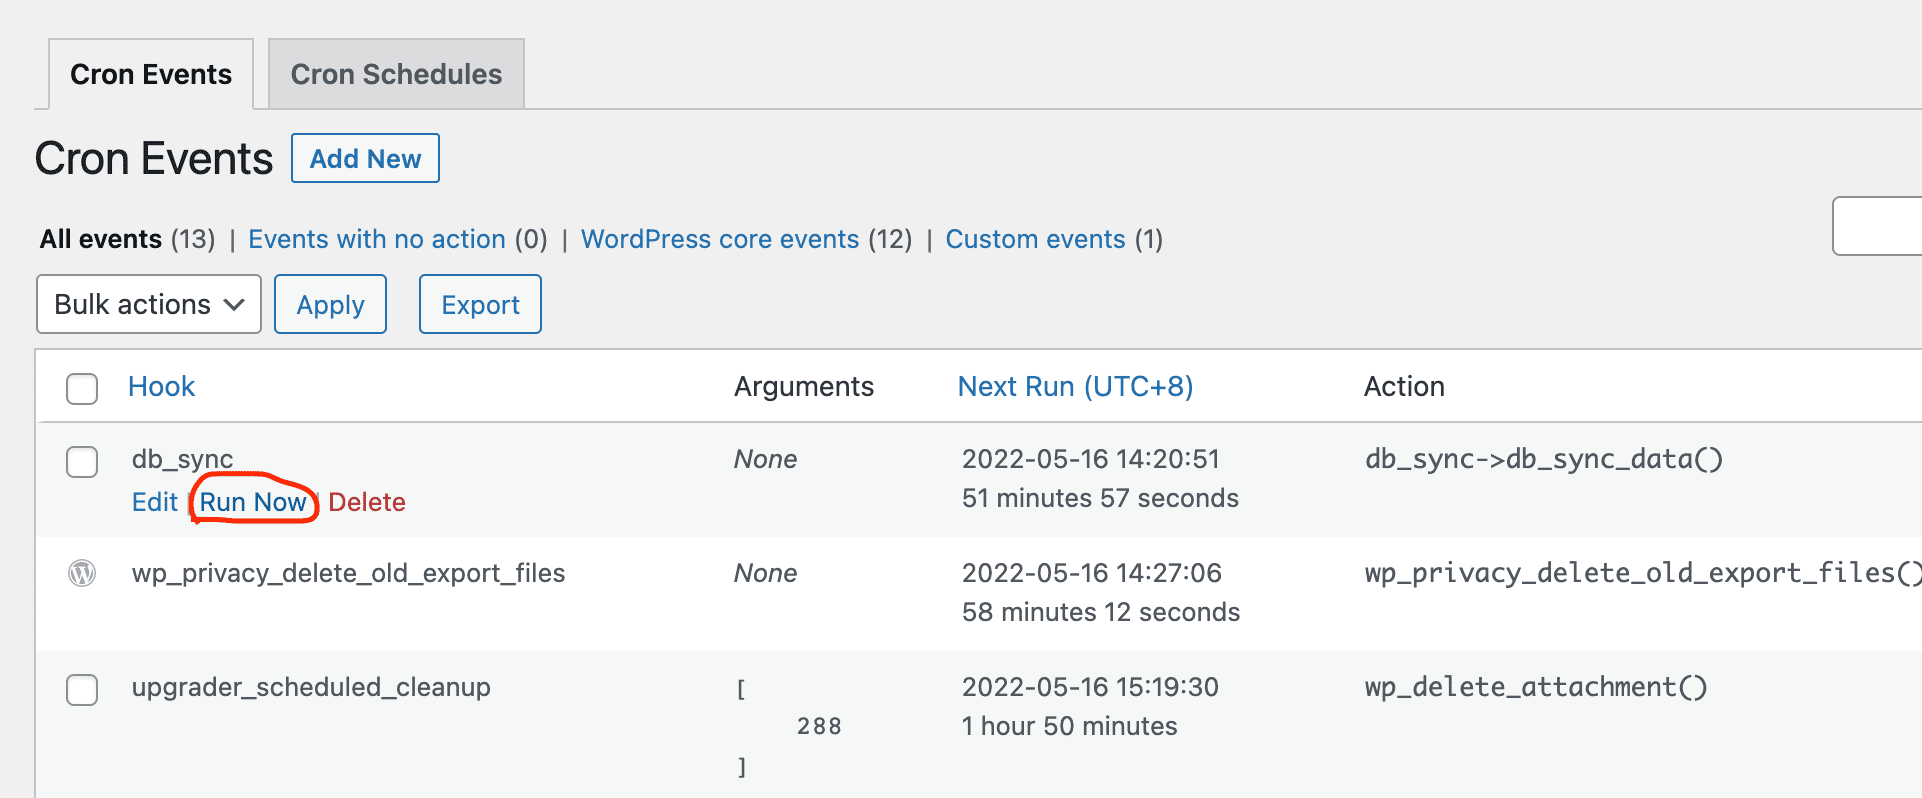Viewport: 1922px width, 798px height.
Task: Select the Cron Events tab
Action: click(x=151, y=74)
